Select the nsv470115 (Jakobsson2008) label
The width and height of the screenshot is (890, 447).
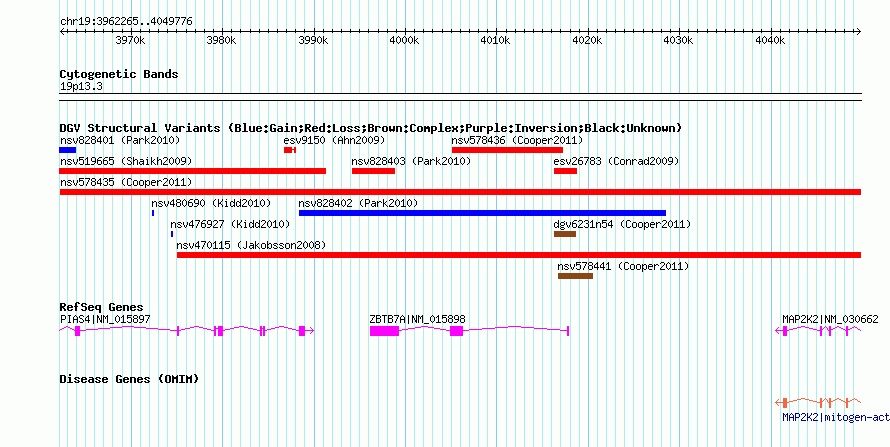point(251,245)
